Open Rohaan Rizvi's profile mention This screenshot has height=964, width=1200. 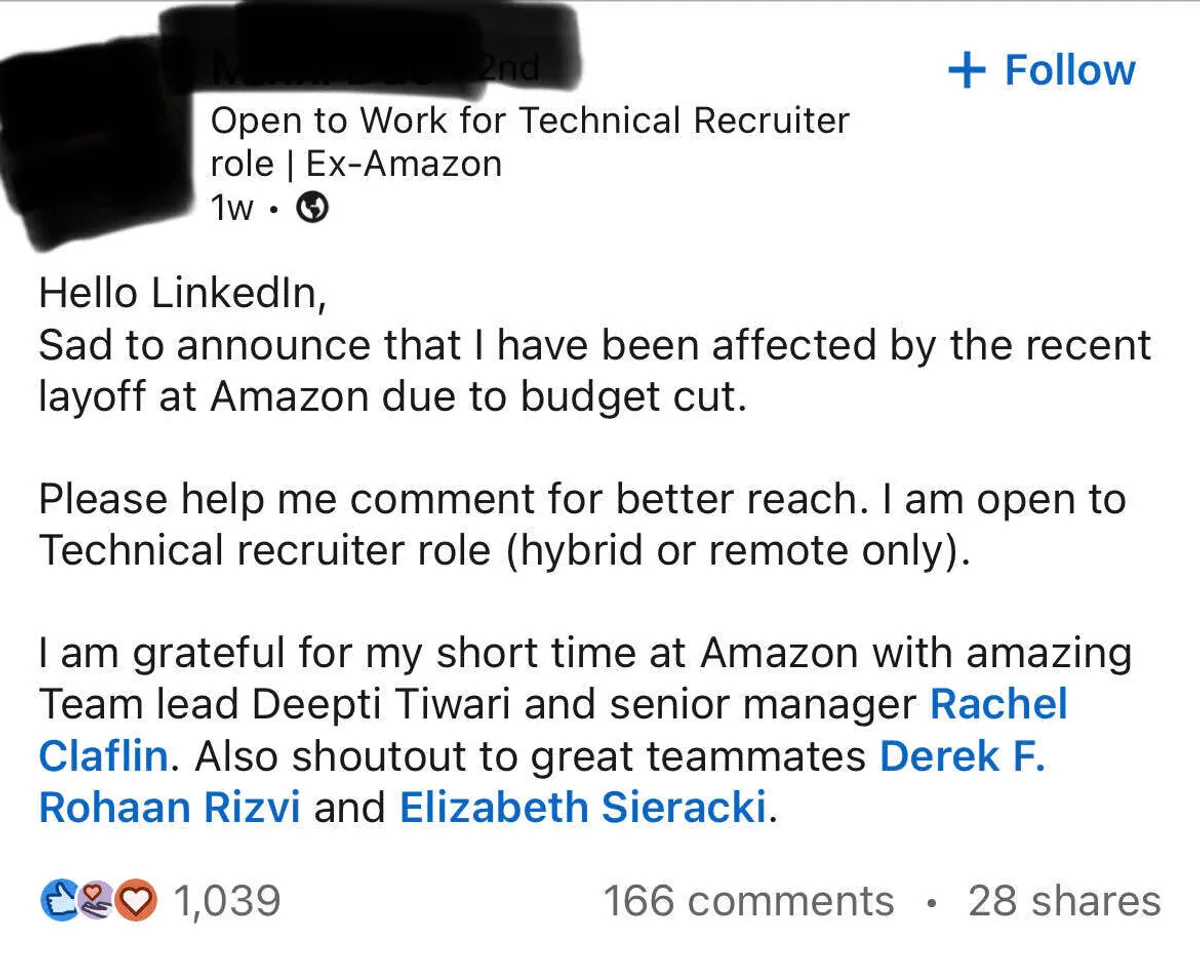(x=169, y=808)
